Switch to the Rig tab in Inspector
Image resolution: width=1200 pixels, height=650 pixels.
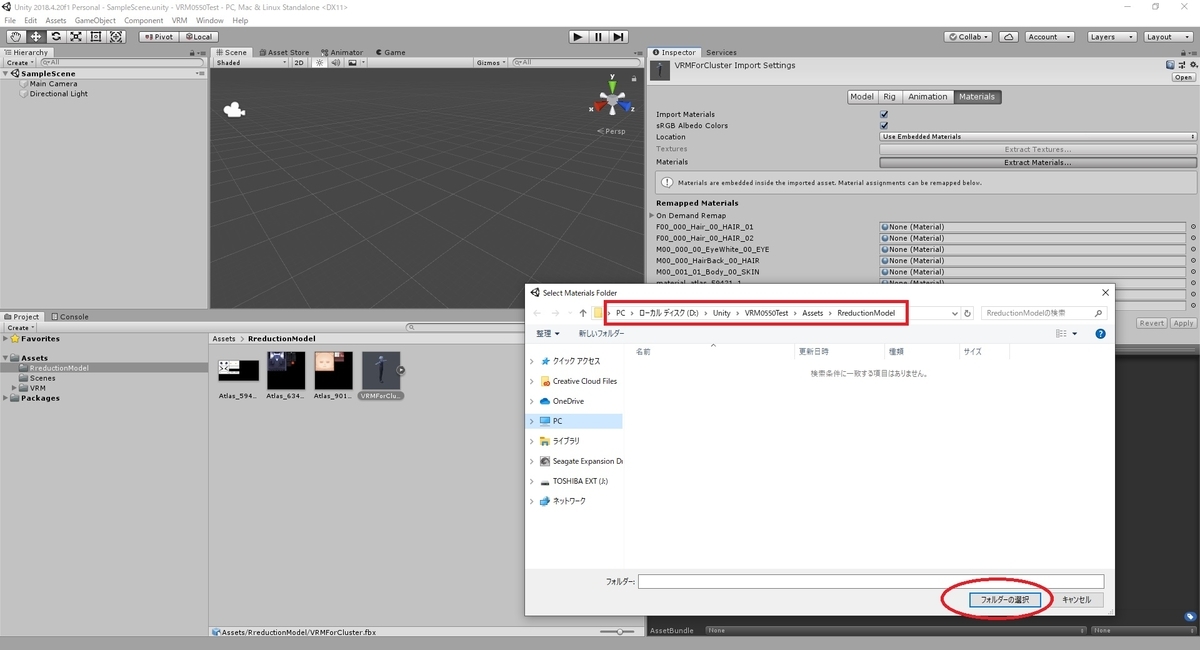coord(890,97)
